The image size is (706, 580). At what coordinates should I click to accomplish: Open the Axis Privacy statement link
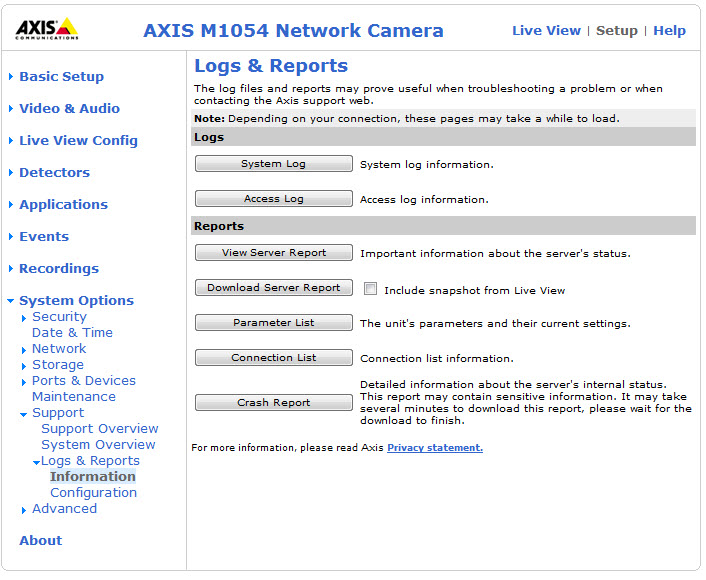click(x=435, y=449)
